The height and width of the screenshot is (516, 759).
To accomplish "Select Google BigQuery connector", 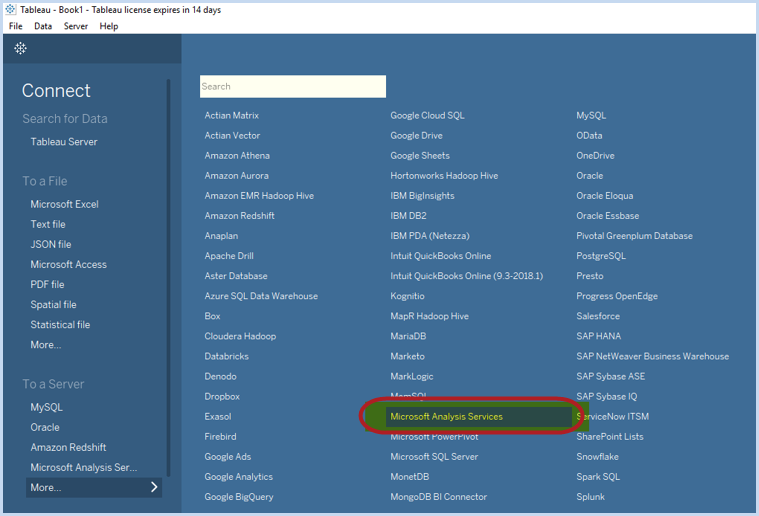I will coord(239,497).
